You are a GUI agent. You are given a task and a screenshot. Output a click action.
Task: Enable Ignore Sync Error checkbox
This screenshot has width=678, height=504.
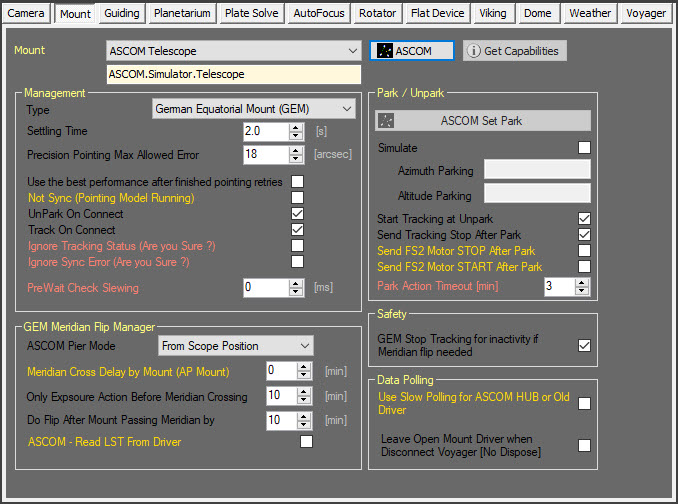click(297, 262)
